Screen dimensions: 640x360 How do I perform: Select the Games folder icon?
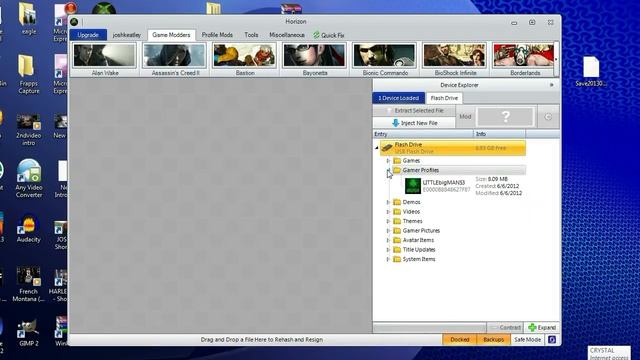(397, 161)
